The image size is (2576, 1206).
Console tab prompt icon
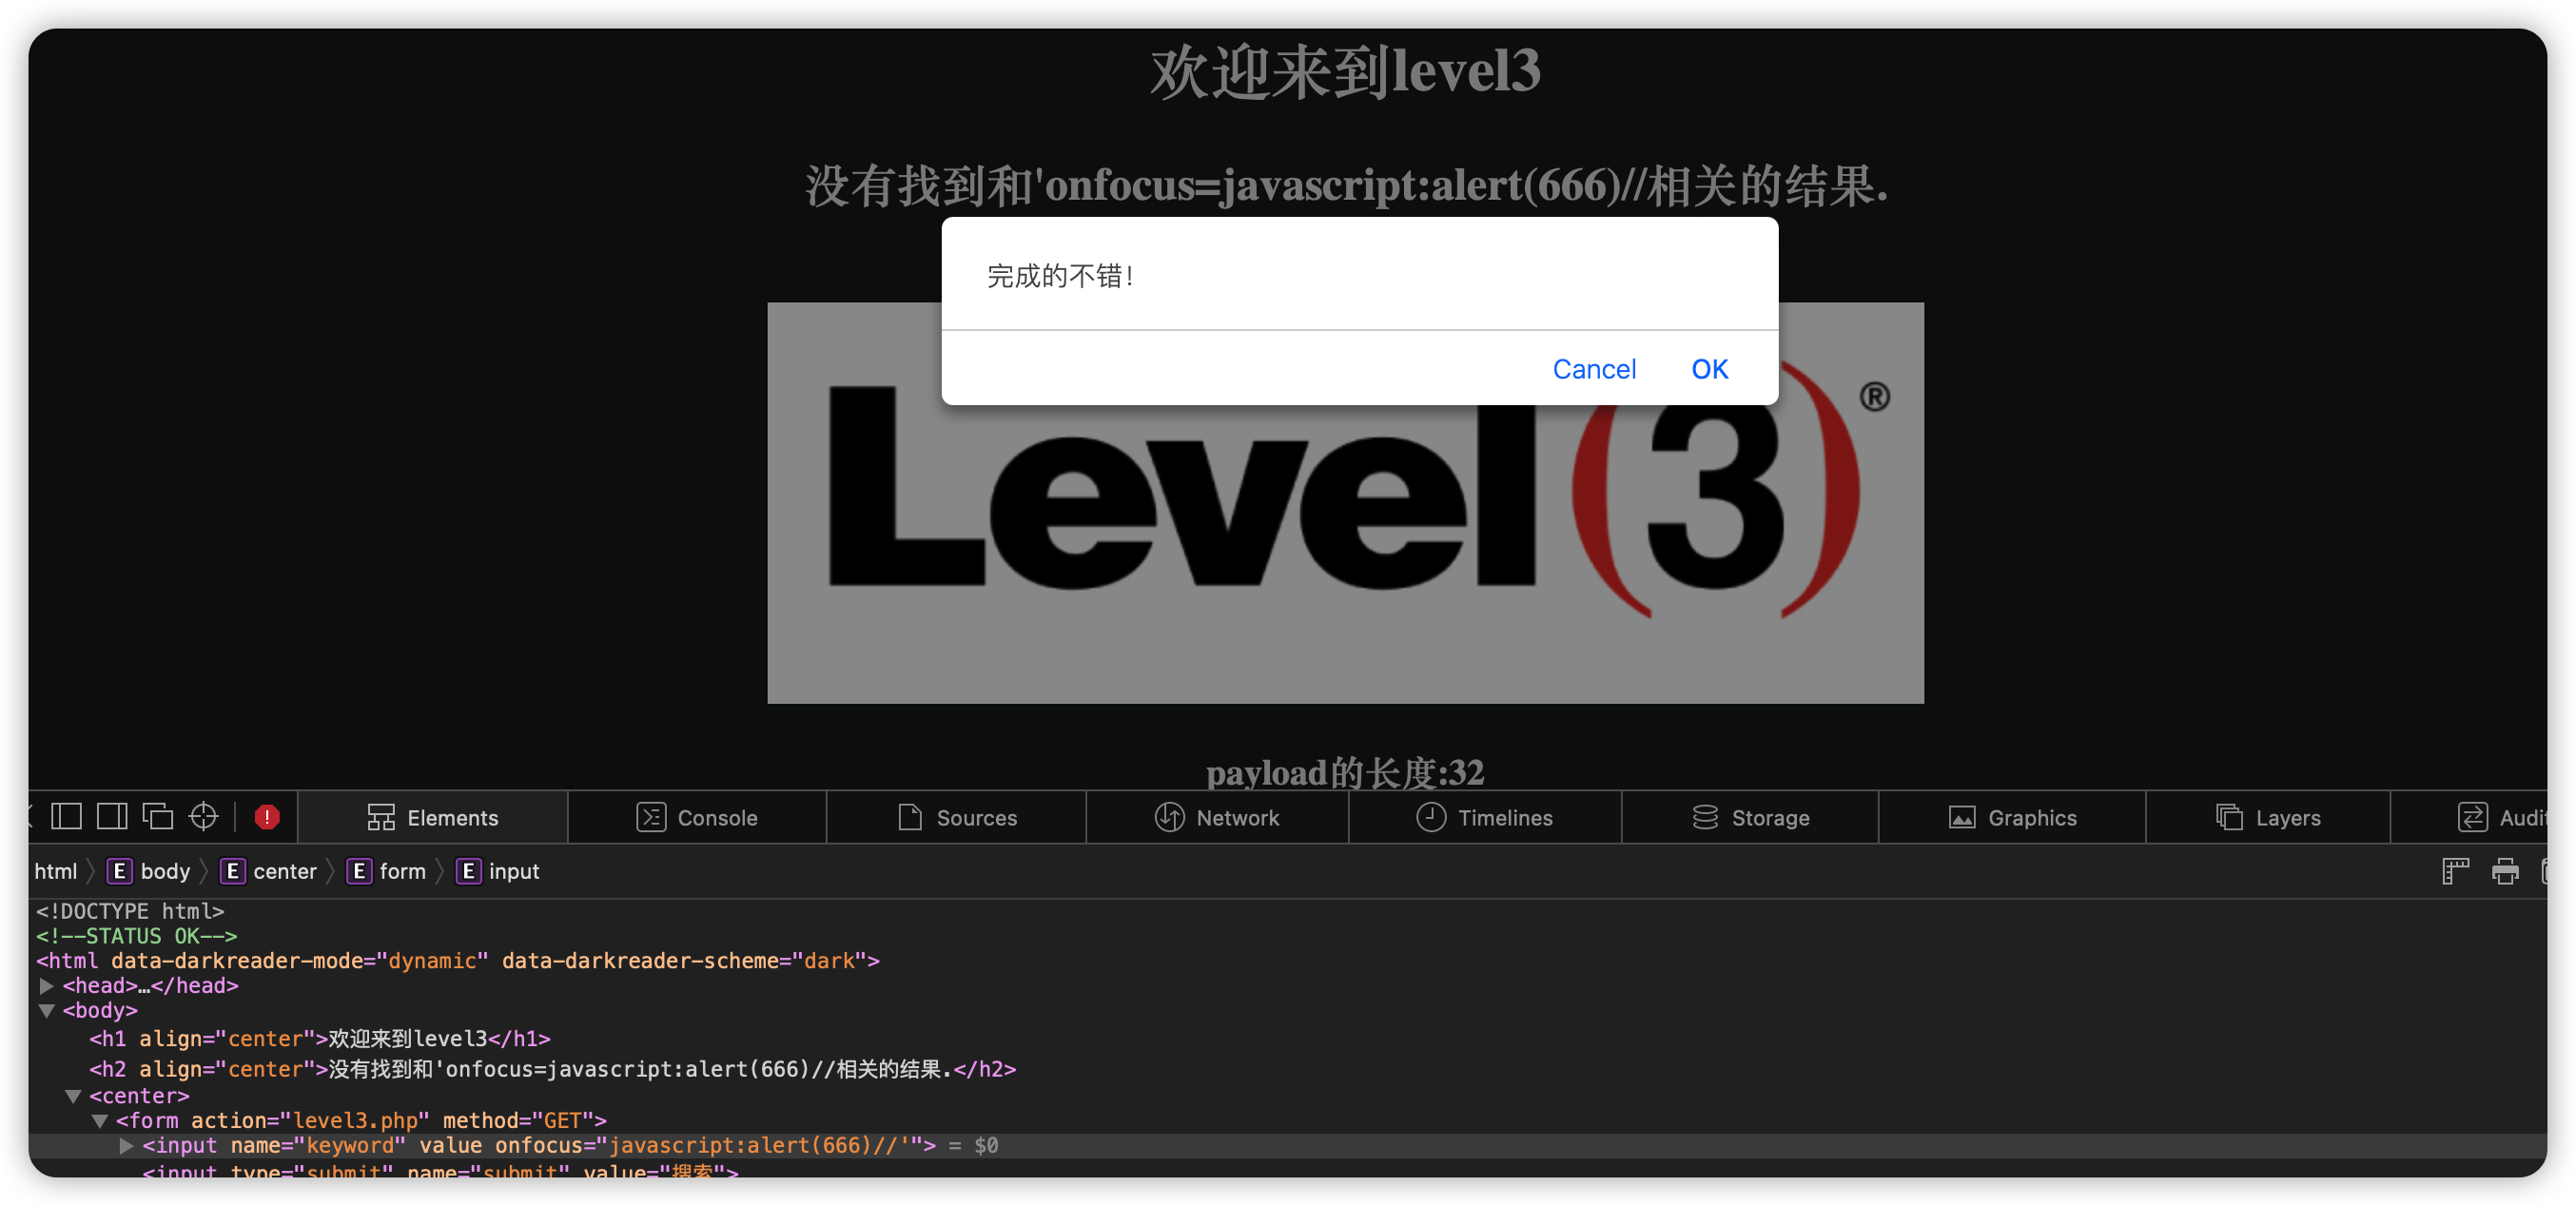tap(651, 817)
